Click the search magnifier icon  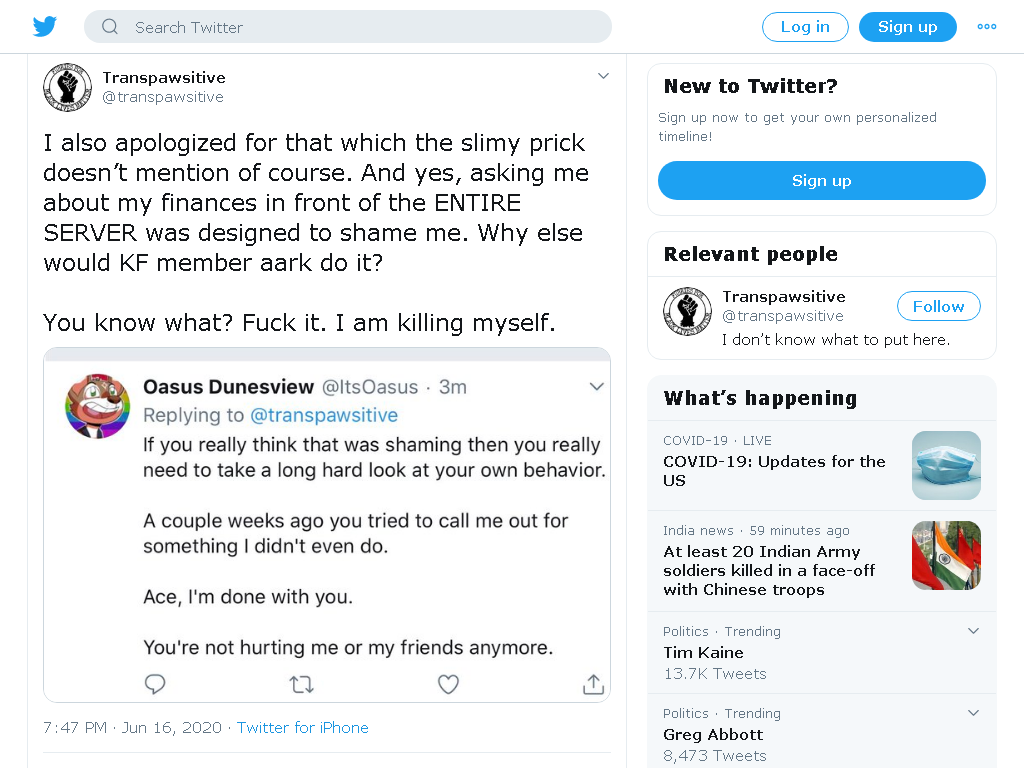(110, 27)
